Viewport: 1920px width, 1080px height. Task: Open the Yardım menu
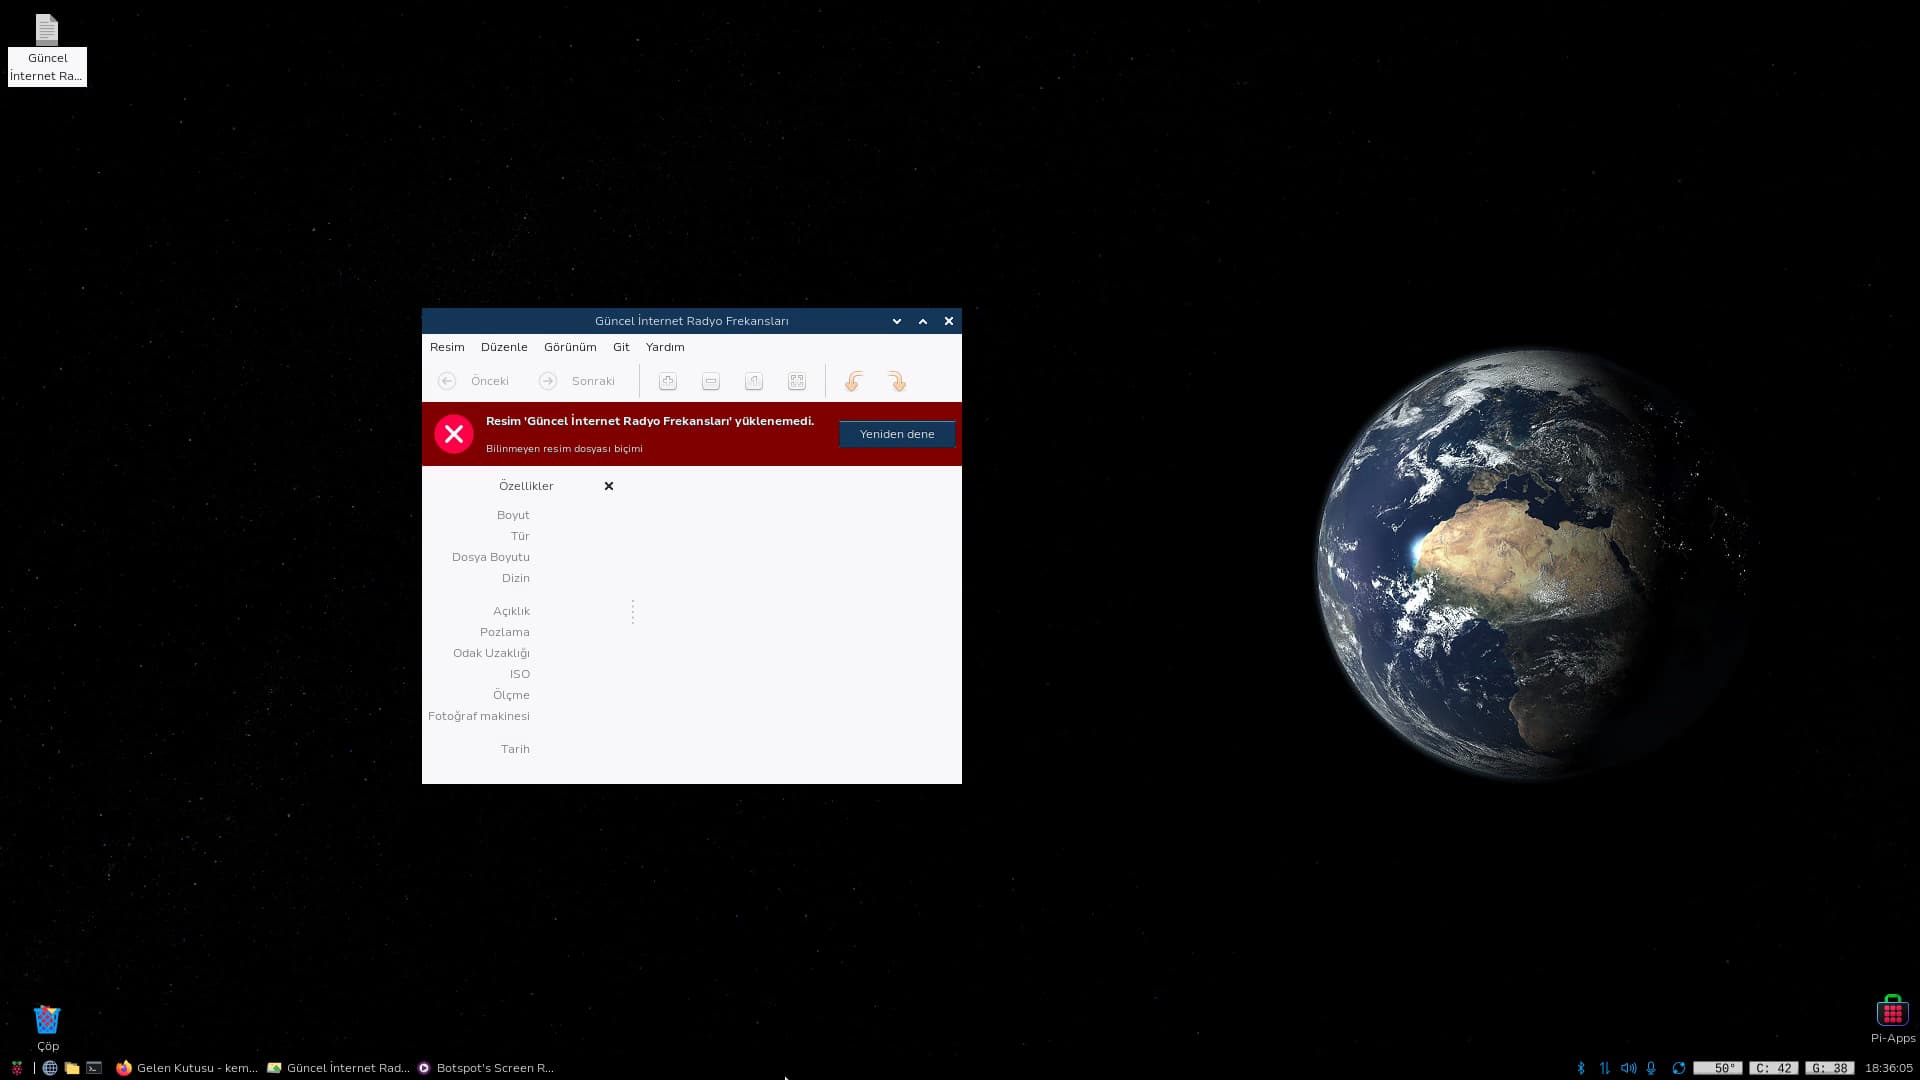coord(665,347)
